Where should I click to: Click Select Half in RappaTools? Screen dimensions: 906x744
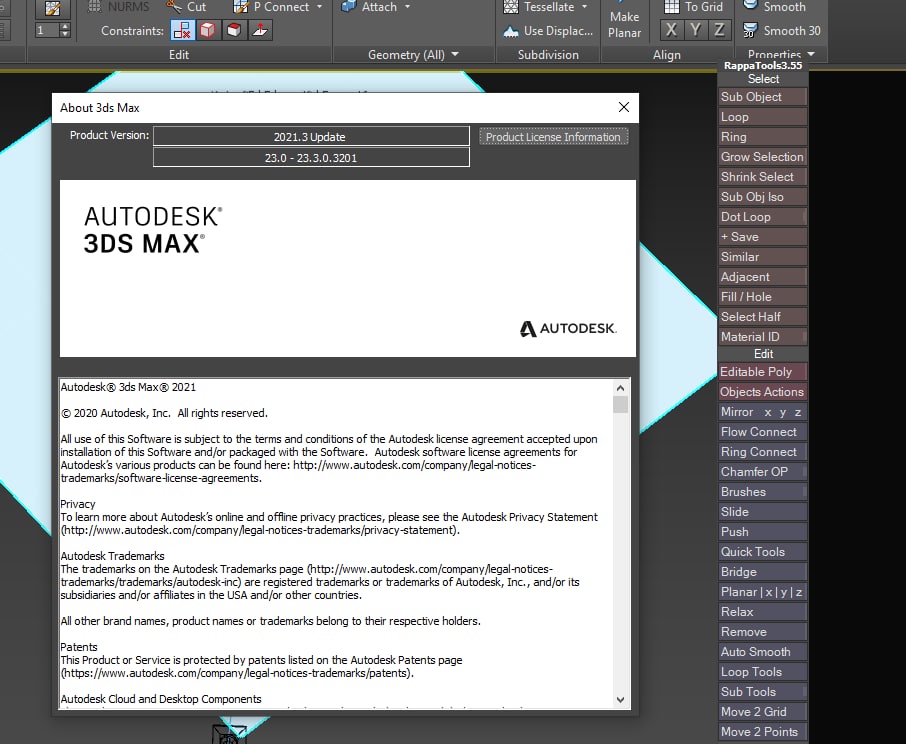click(762, 317)
